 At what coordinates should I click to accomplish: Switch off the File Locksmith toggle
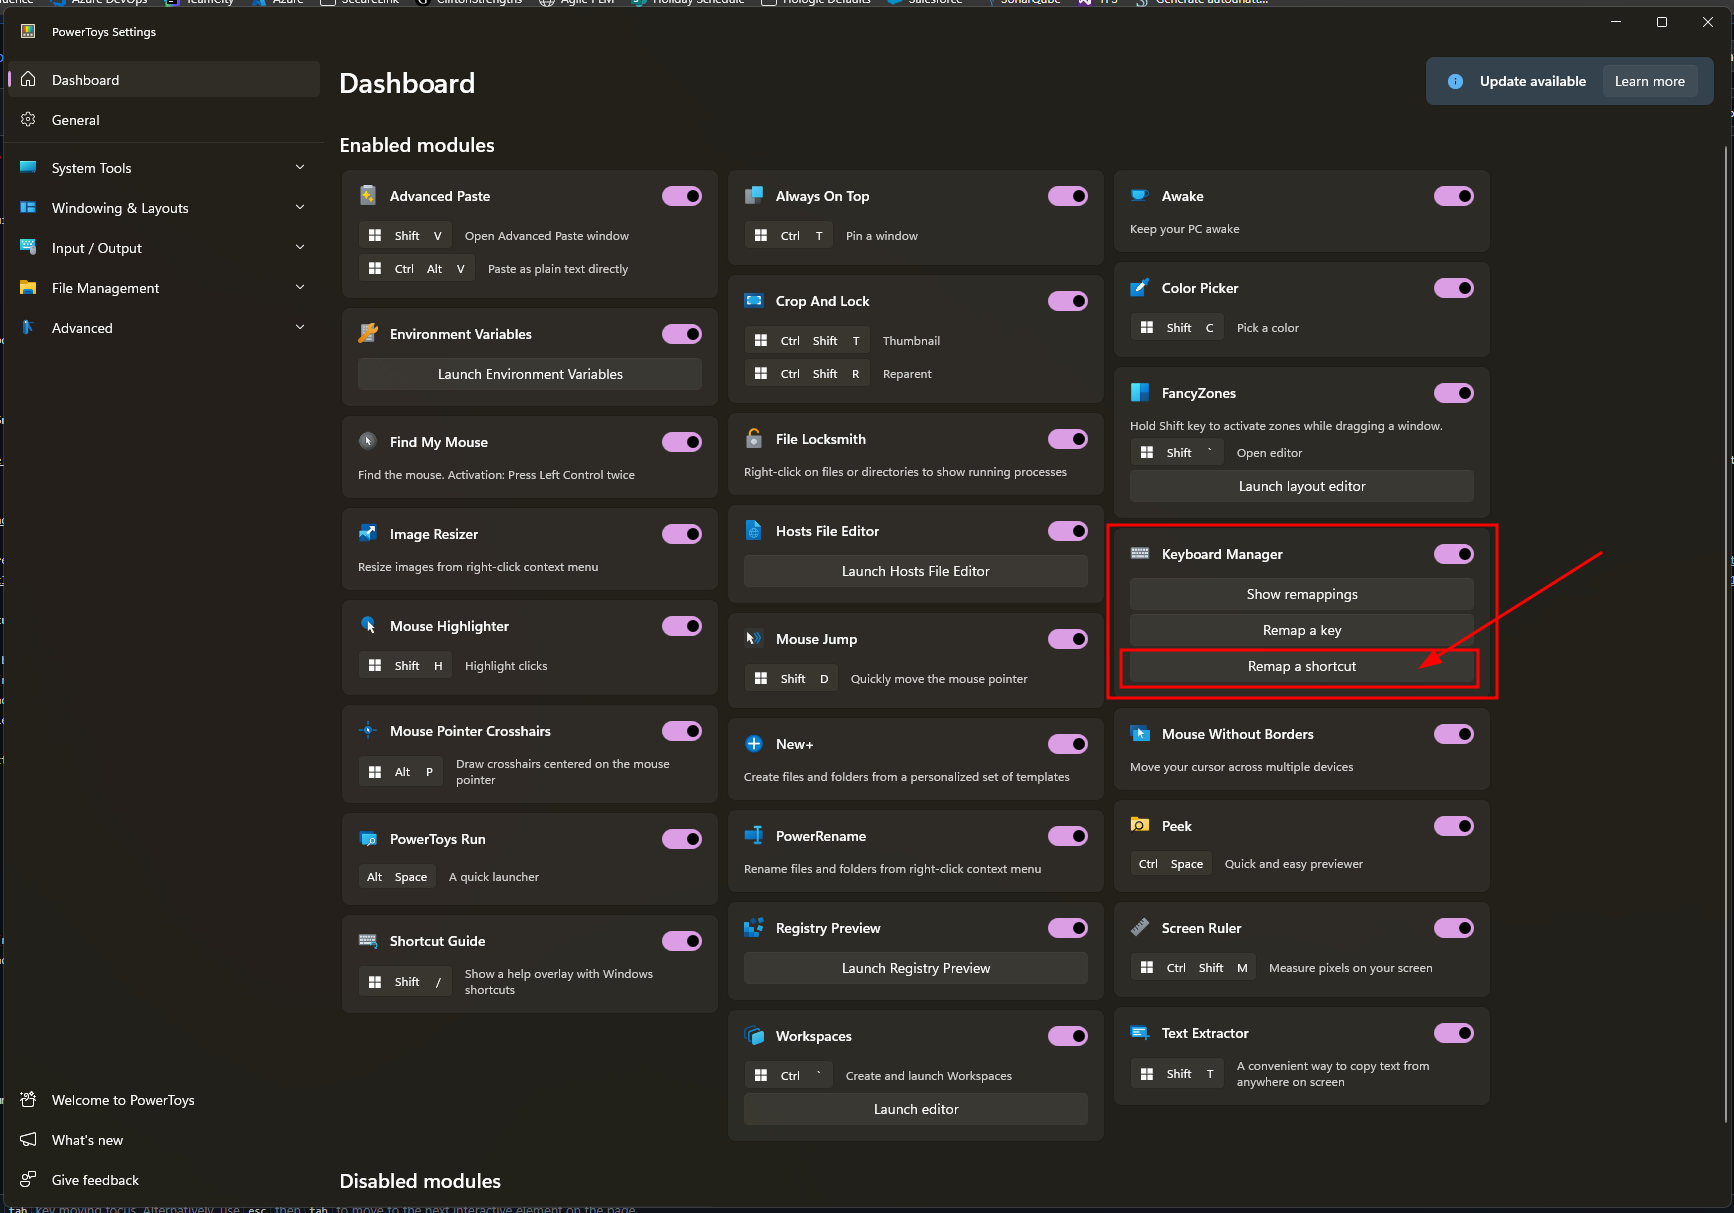tap(1068, 439)
